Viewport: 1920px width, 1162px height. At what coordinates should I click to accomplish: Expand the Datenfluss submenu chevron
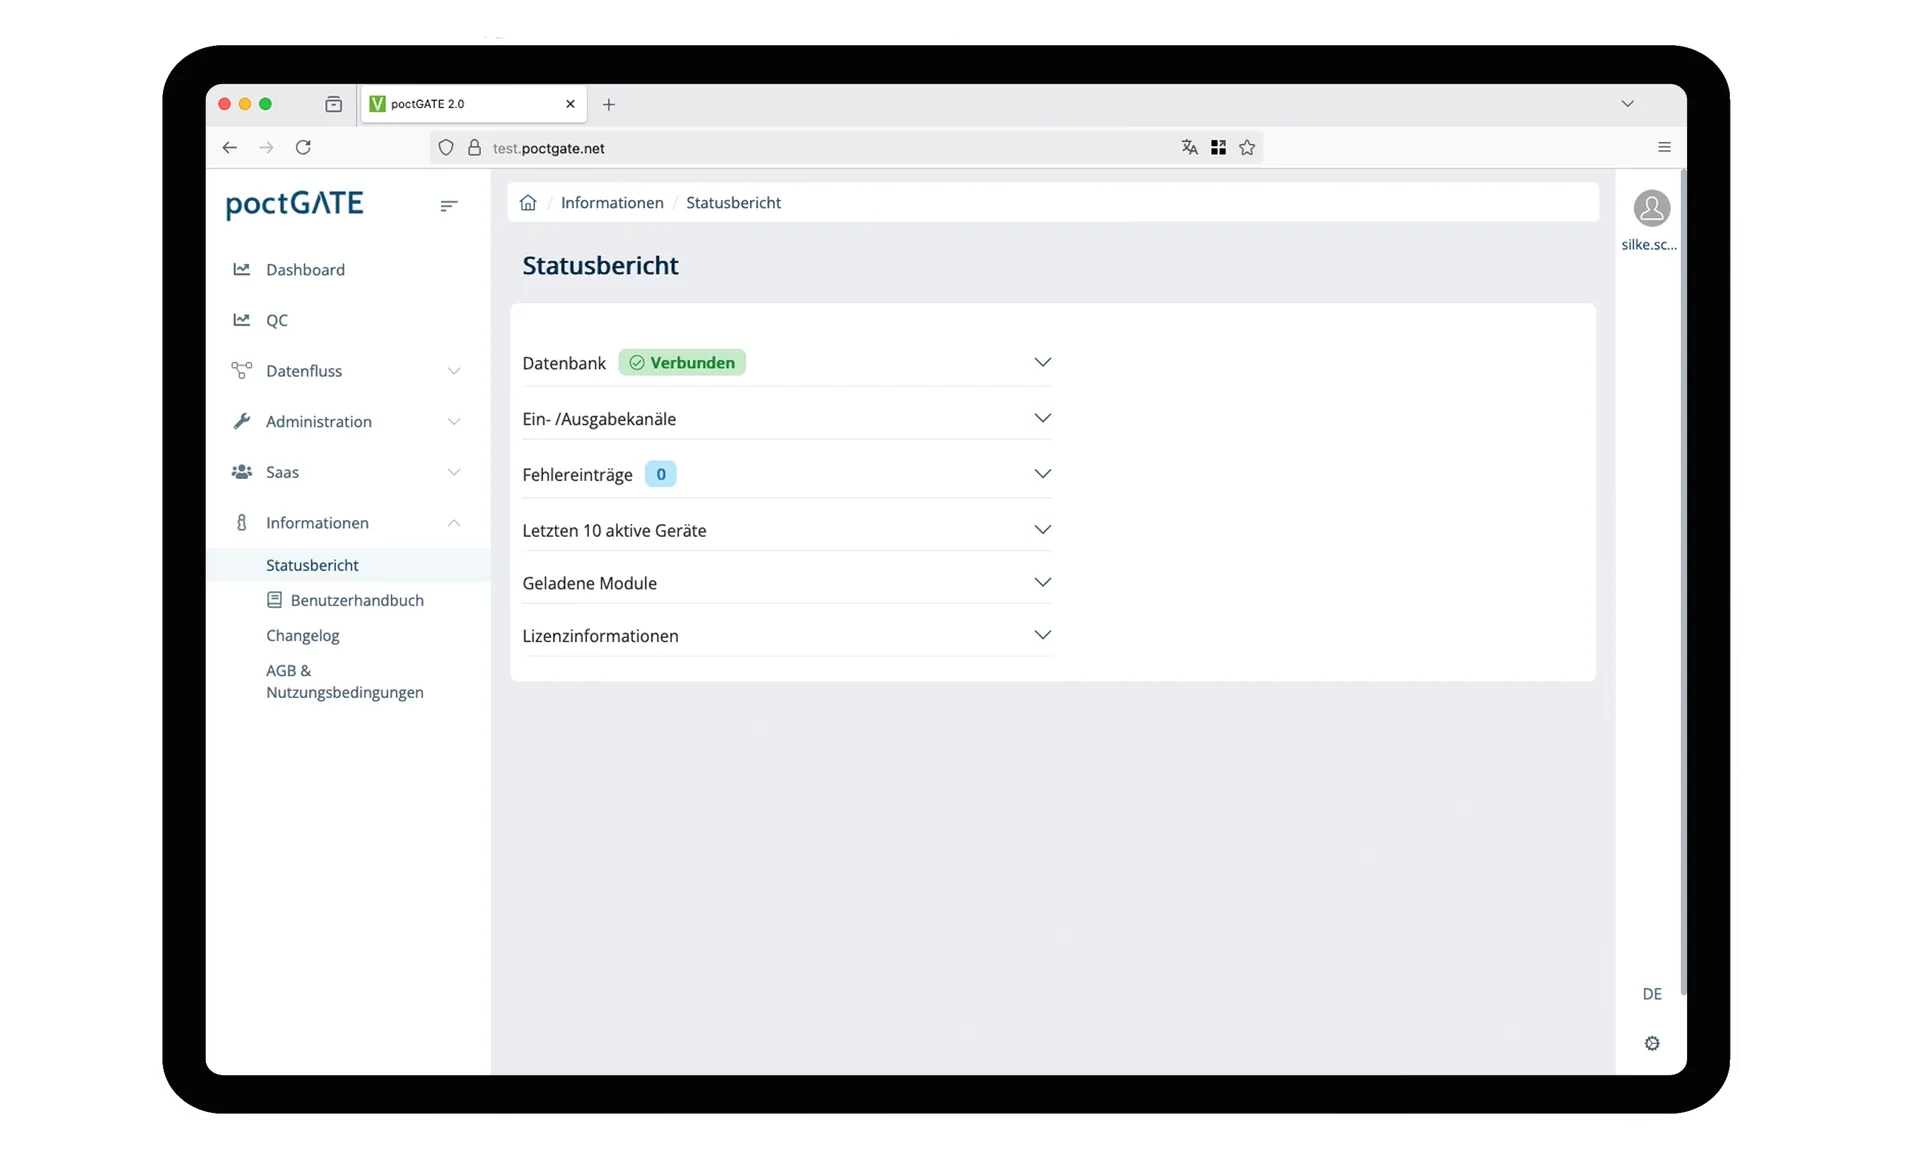[454, 371]
